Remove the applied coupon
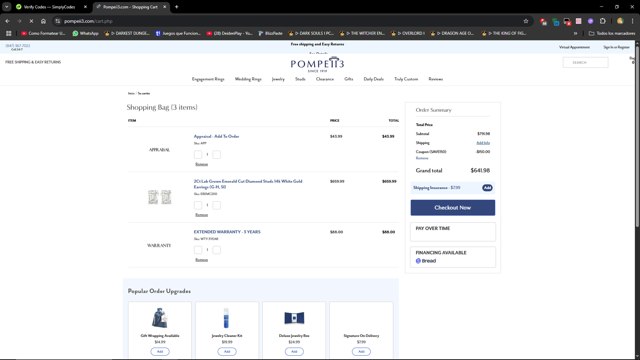 point(422,158)
